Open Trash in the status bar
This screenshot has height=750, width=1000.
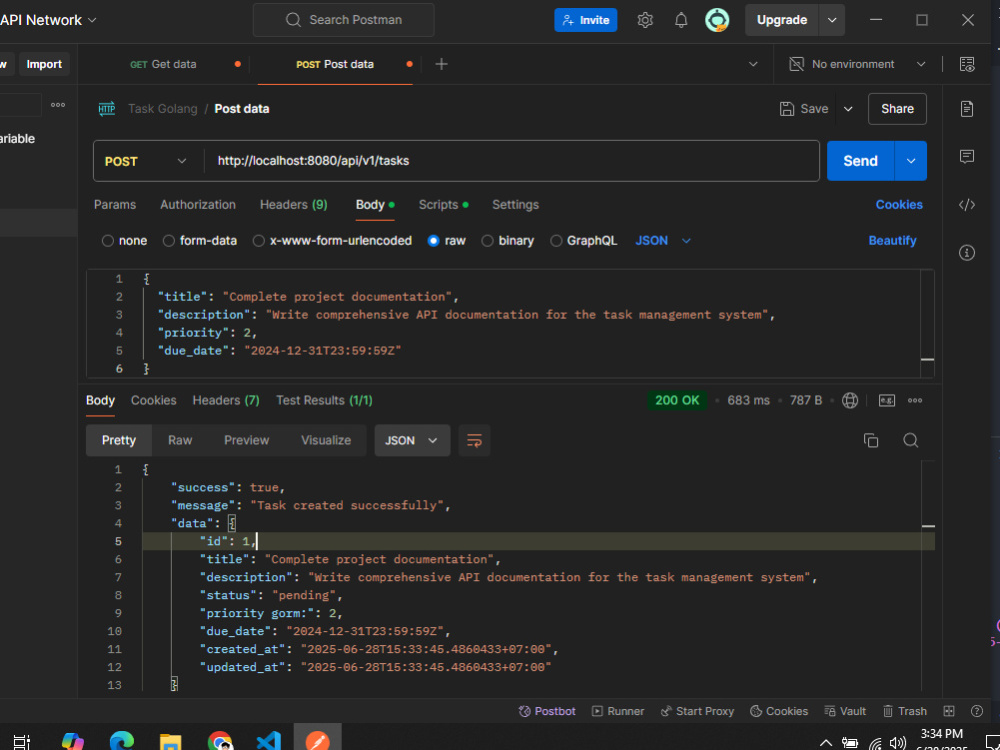click(905, 711)
